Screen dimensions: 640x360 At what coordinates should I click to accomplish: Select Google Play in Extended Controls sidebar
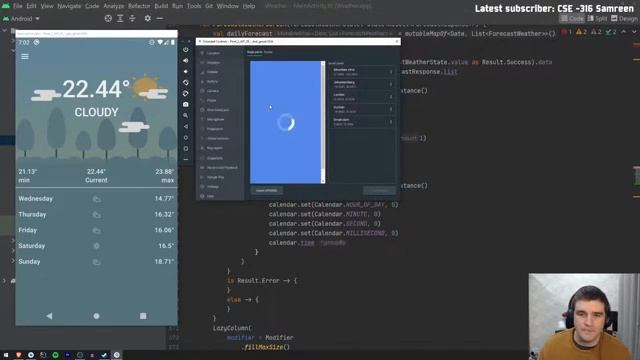[x=220, y=177]
